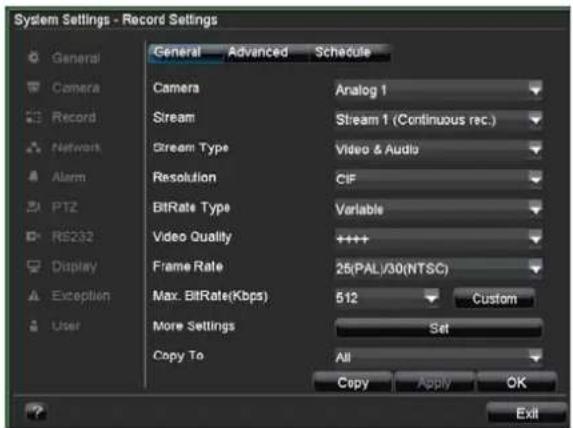Click the Camera icon in sidebar
573x428 pixels.
(x=34, y=87)
